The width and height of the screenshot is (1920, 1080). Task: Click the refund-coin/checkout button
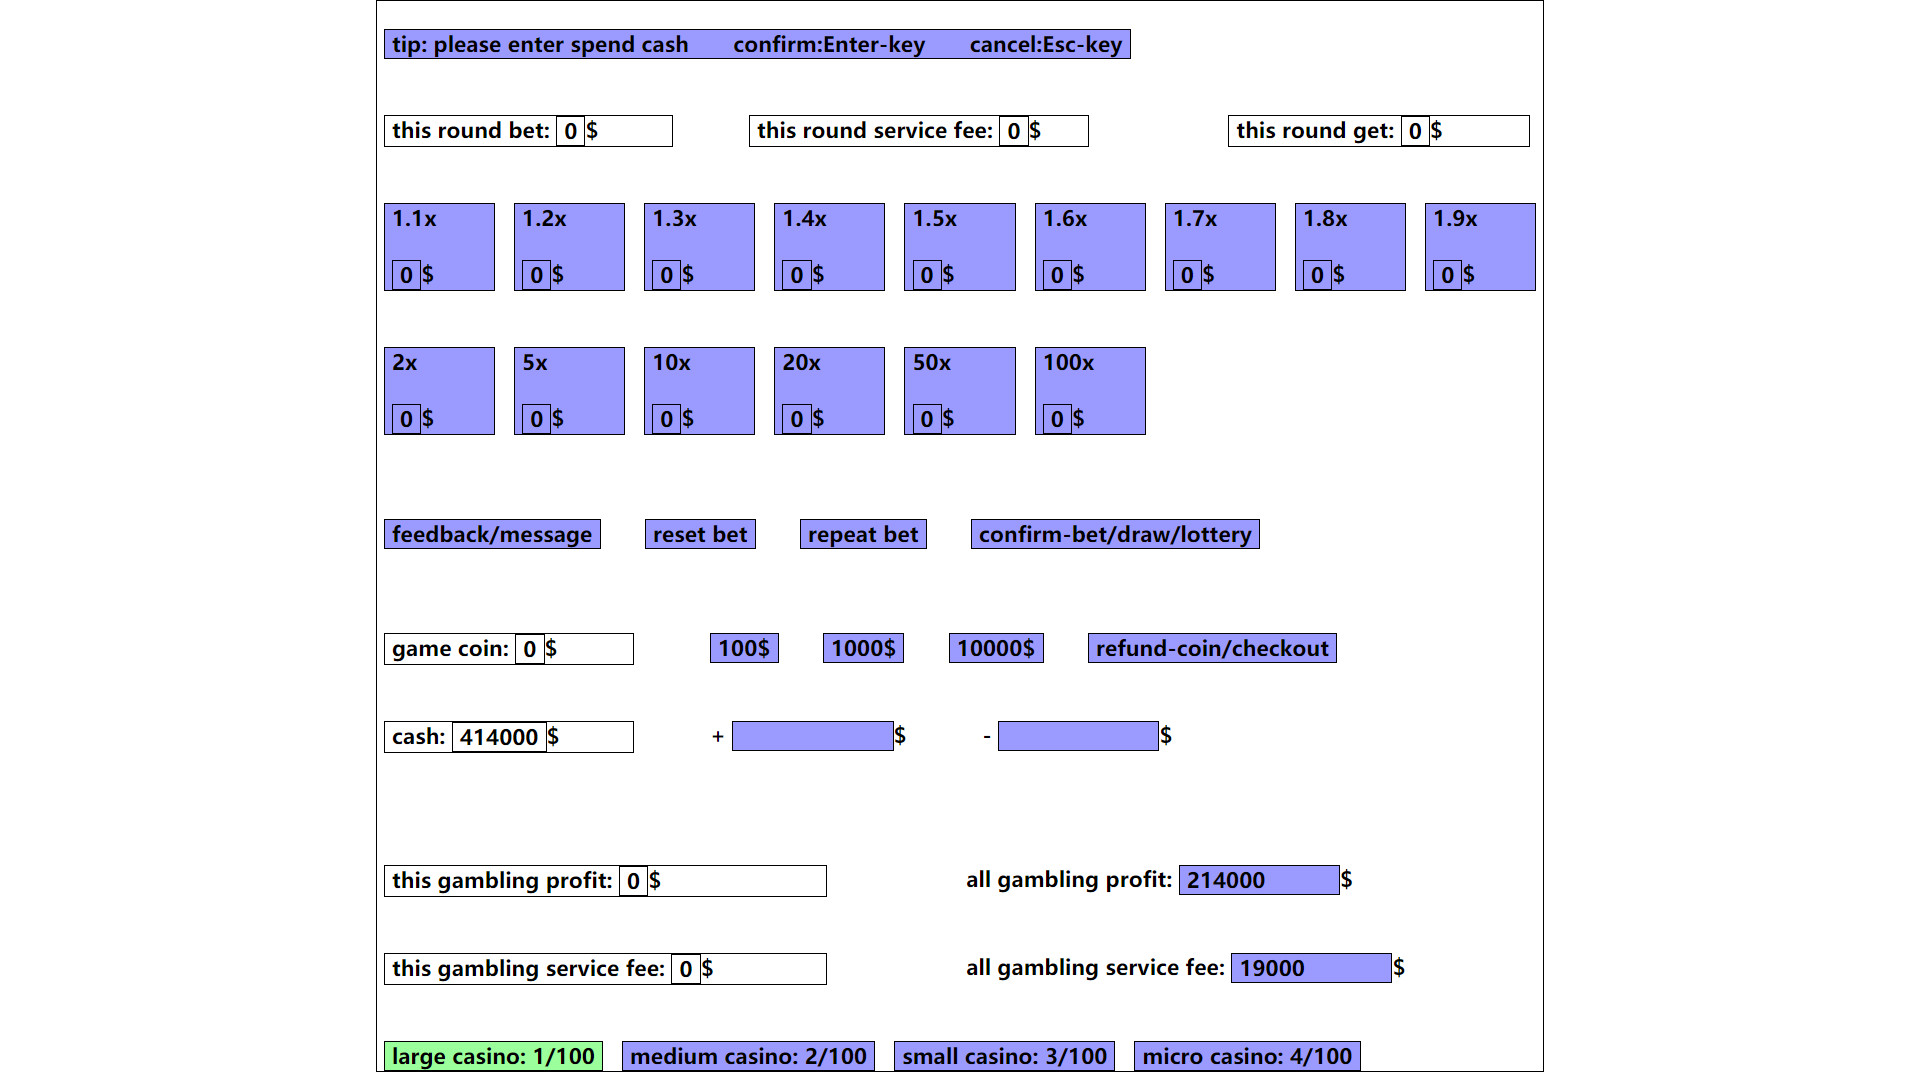[x=1212, y=647]
